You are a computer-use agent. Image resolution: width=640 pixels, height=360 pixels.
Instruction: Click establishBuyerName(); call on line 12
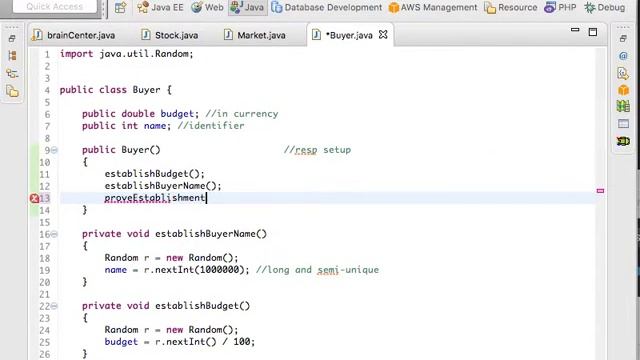(163, 186)
